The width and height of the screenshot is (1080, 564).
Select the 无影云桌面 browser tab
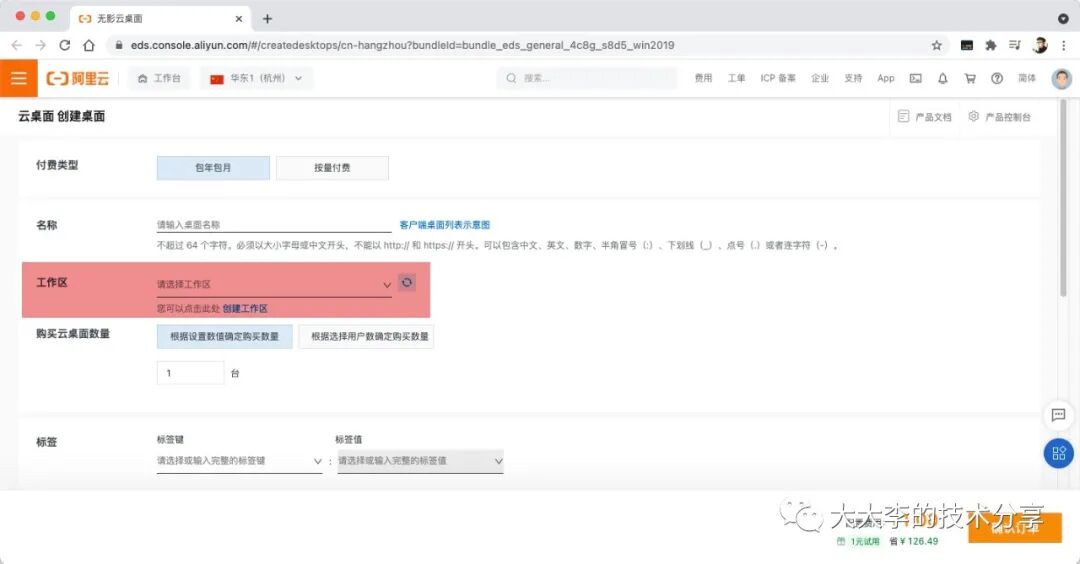tap(160, 19)
